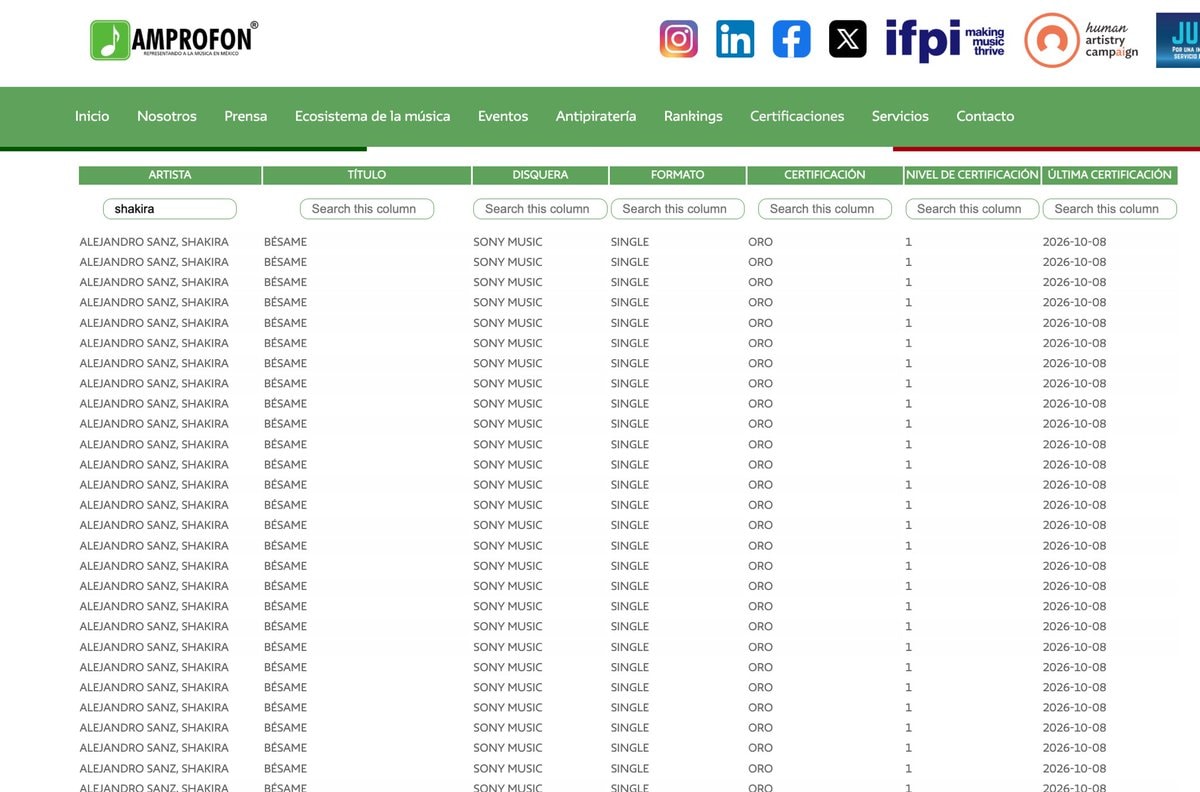Select Prensa in the navigation bar

pos(246,116)
